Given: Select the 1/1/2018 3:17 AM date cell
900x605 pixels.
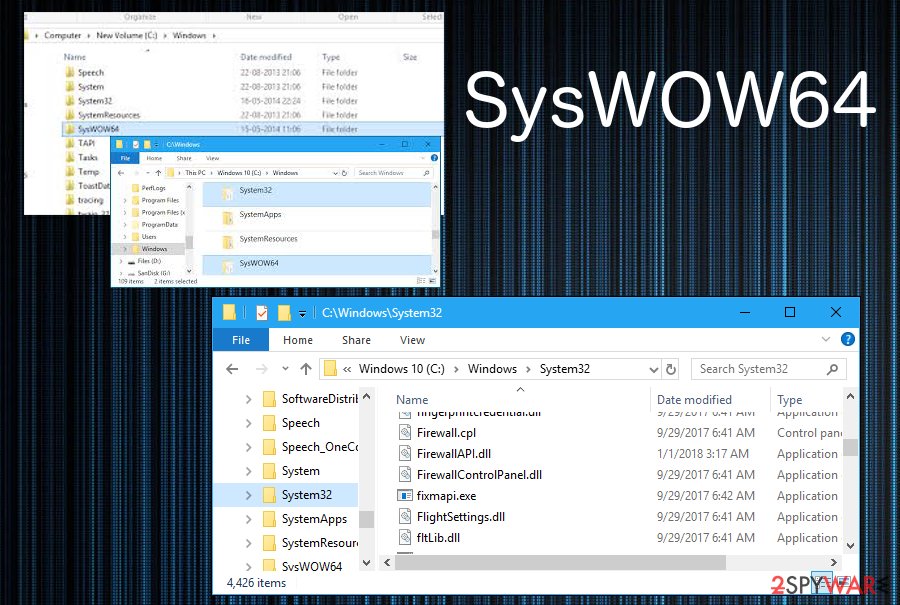Looking at the screenshot, I should [x=703, y=453].
